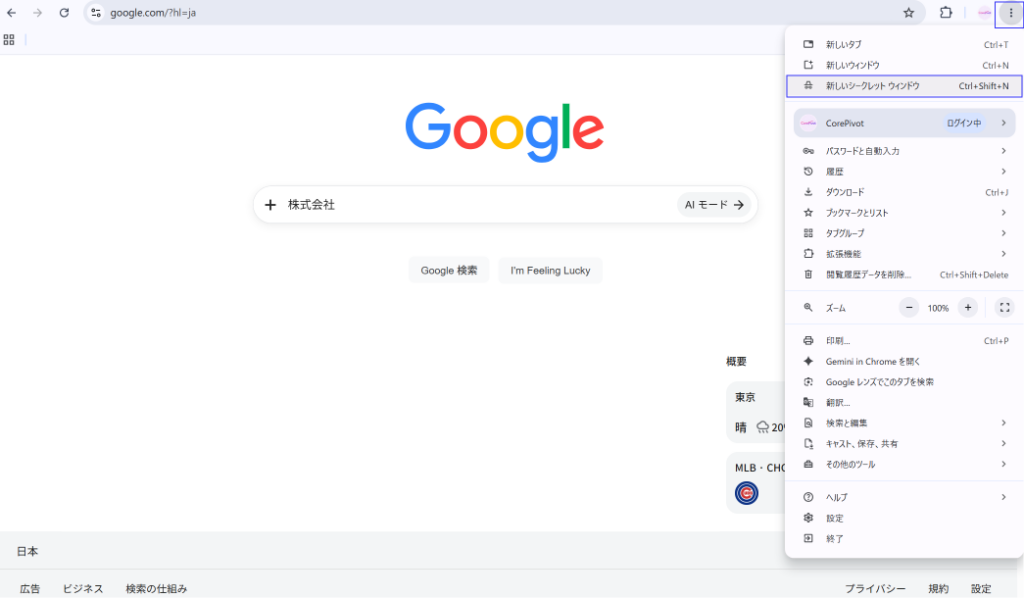The width and height of the screenshot is (1024, 598).
Task: Select 終了 to quit Chrome
Action: point(904,539)
